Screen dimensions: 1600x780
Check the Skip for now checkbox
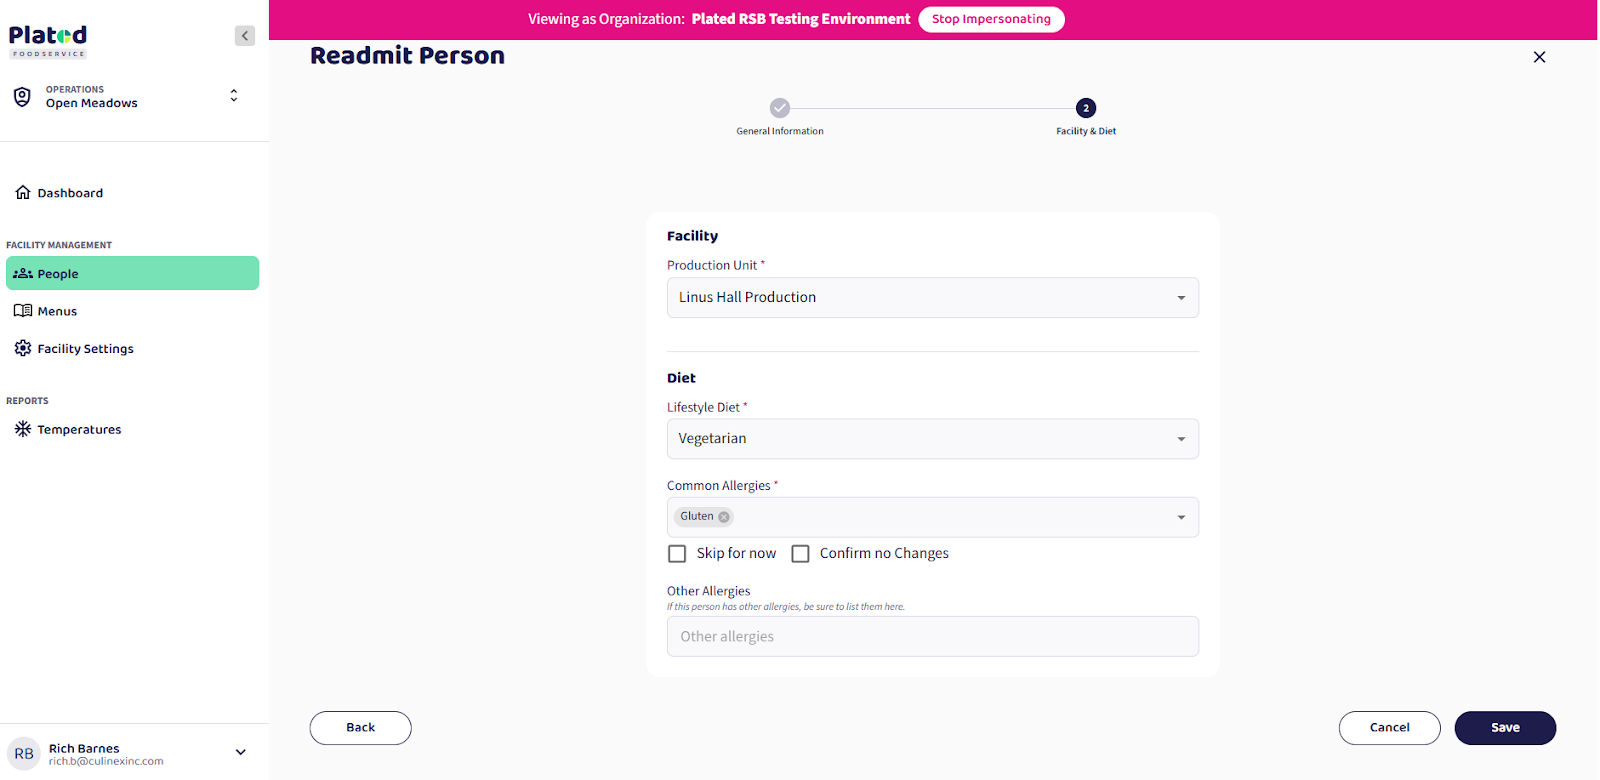pyautogui.click(x=677, y=554)
